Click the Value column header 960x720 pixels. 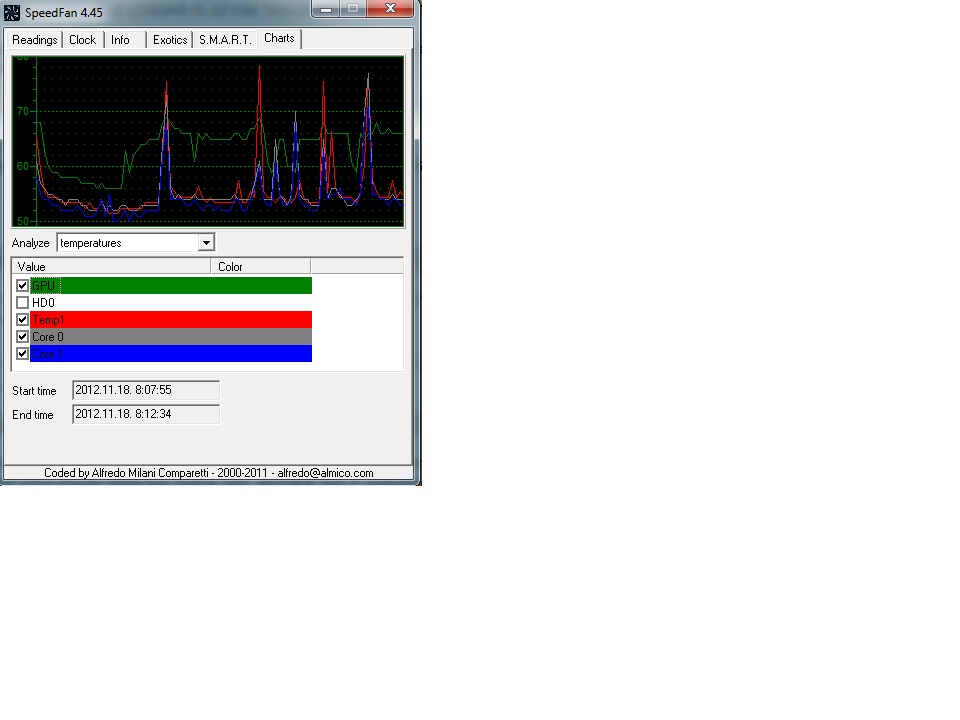(x=111, y=266)
